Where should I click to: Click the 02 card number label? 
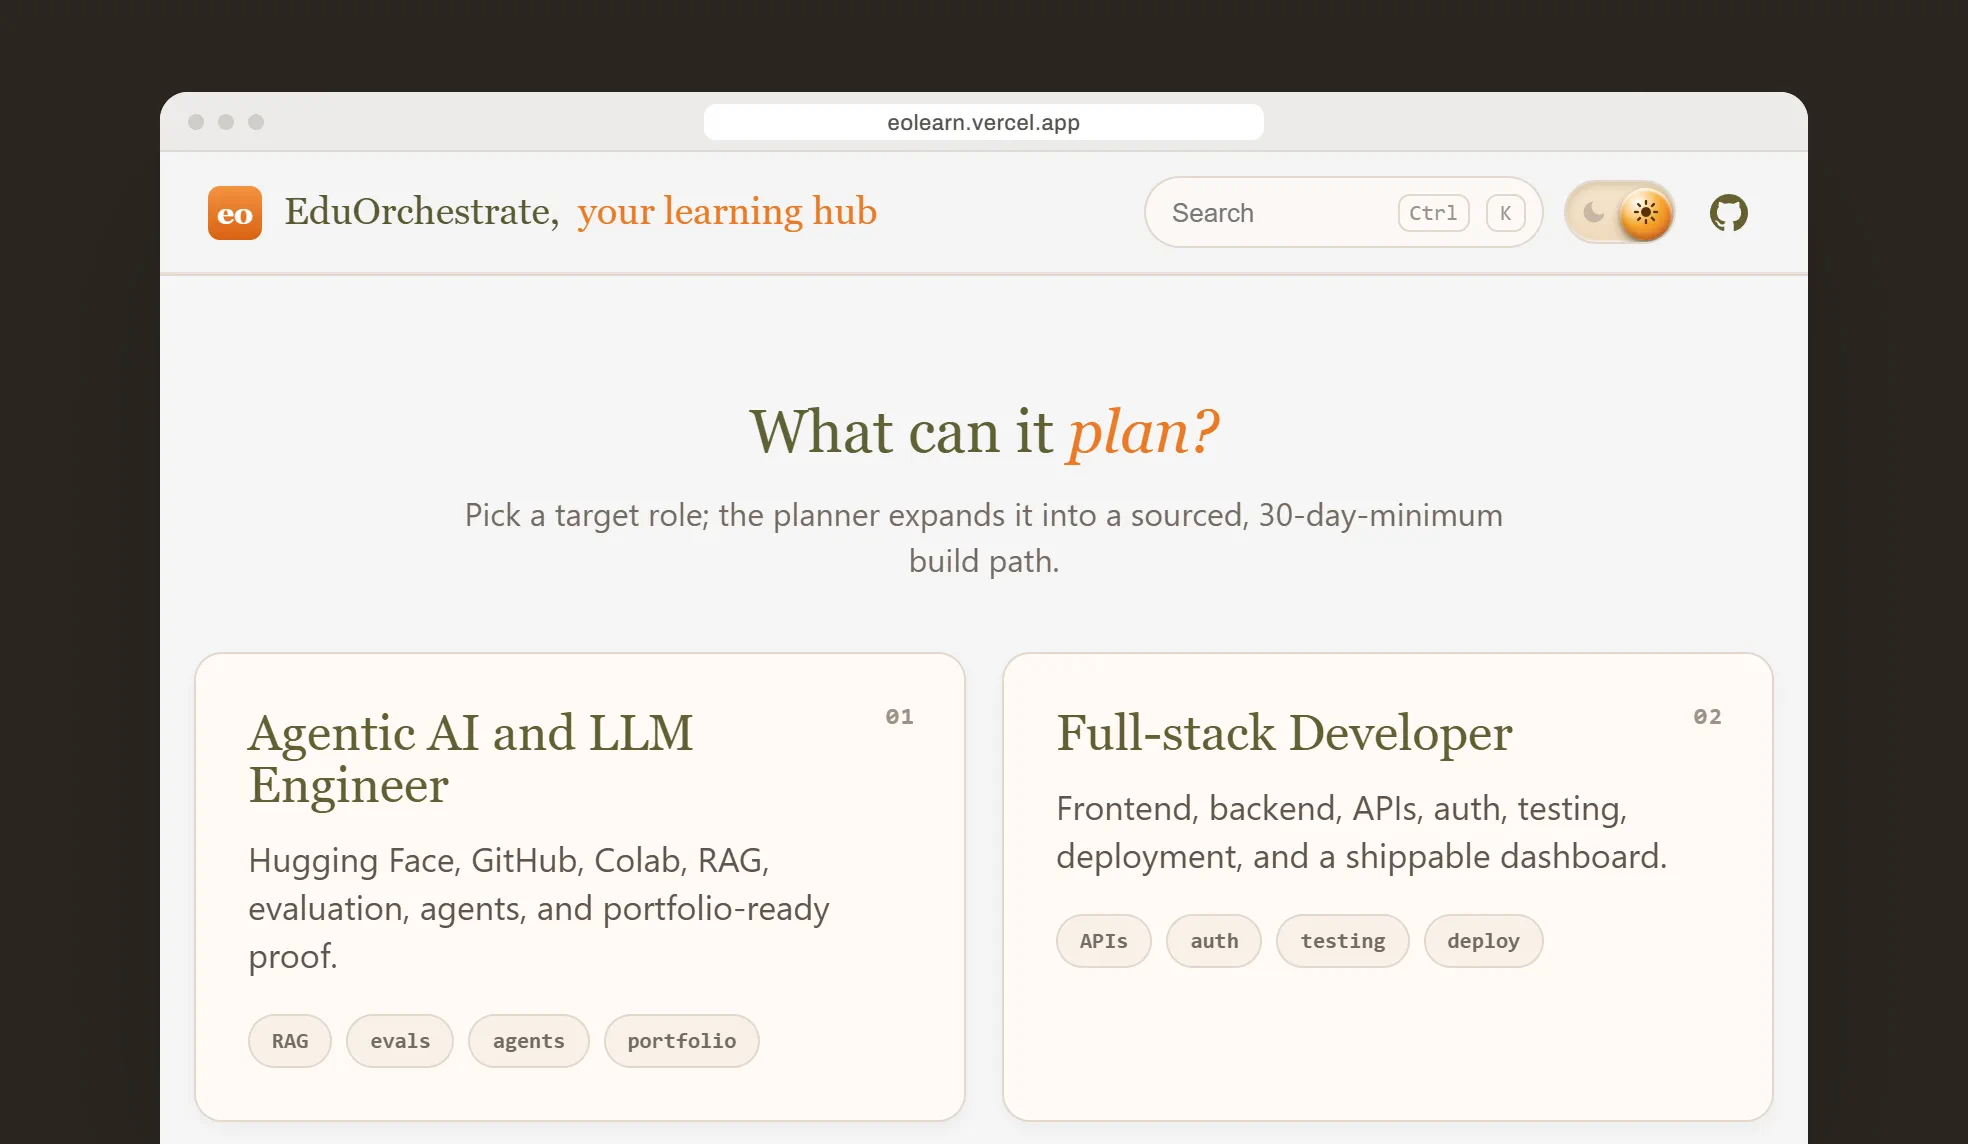1707,717
